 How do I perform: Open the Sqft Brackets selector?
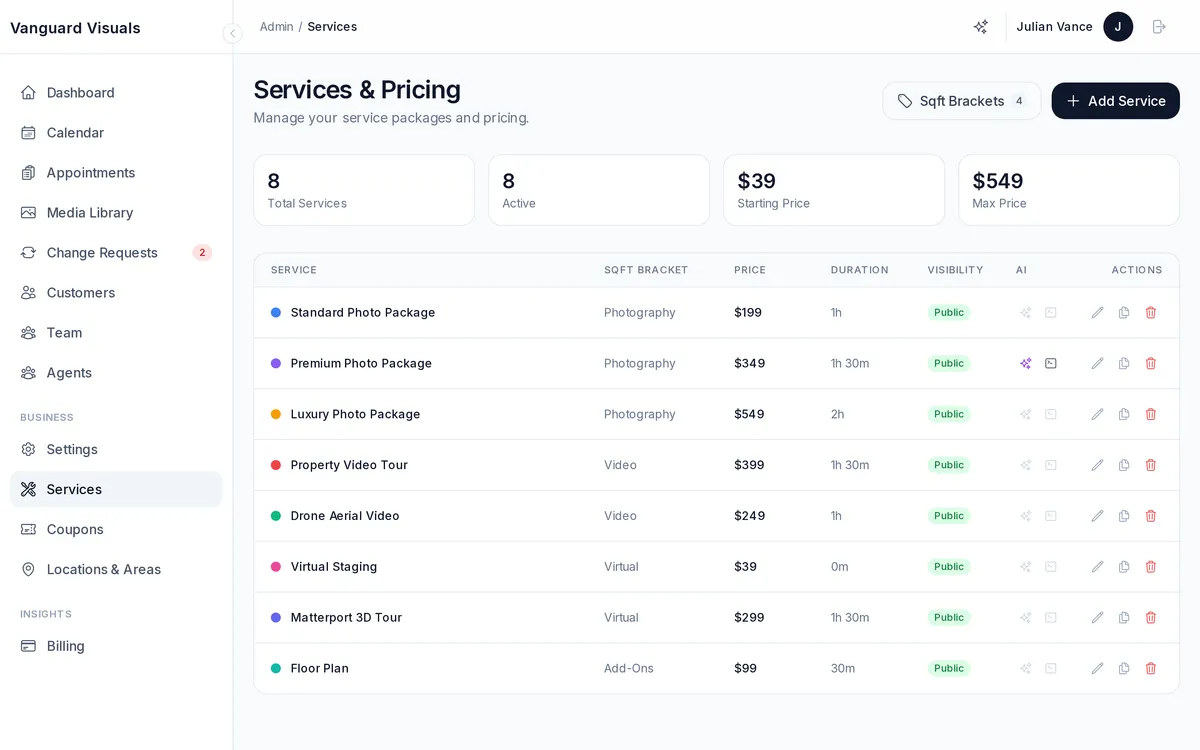(x=960, y=101)
